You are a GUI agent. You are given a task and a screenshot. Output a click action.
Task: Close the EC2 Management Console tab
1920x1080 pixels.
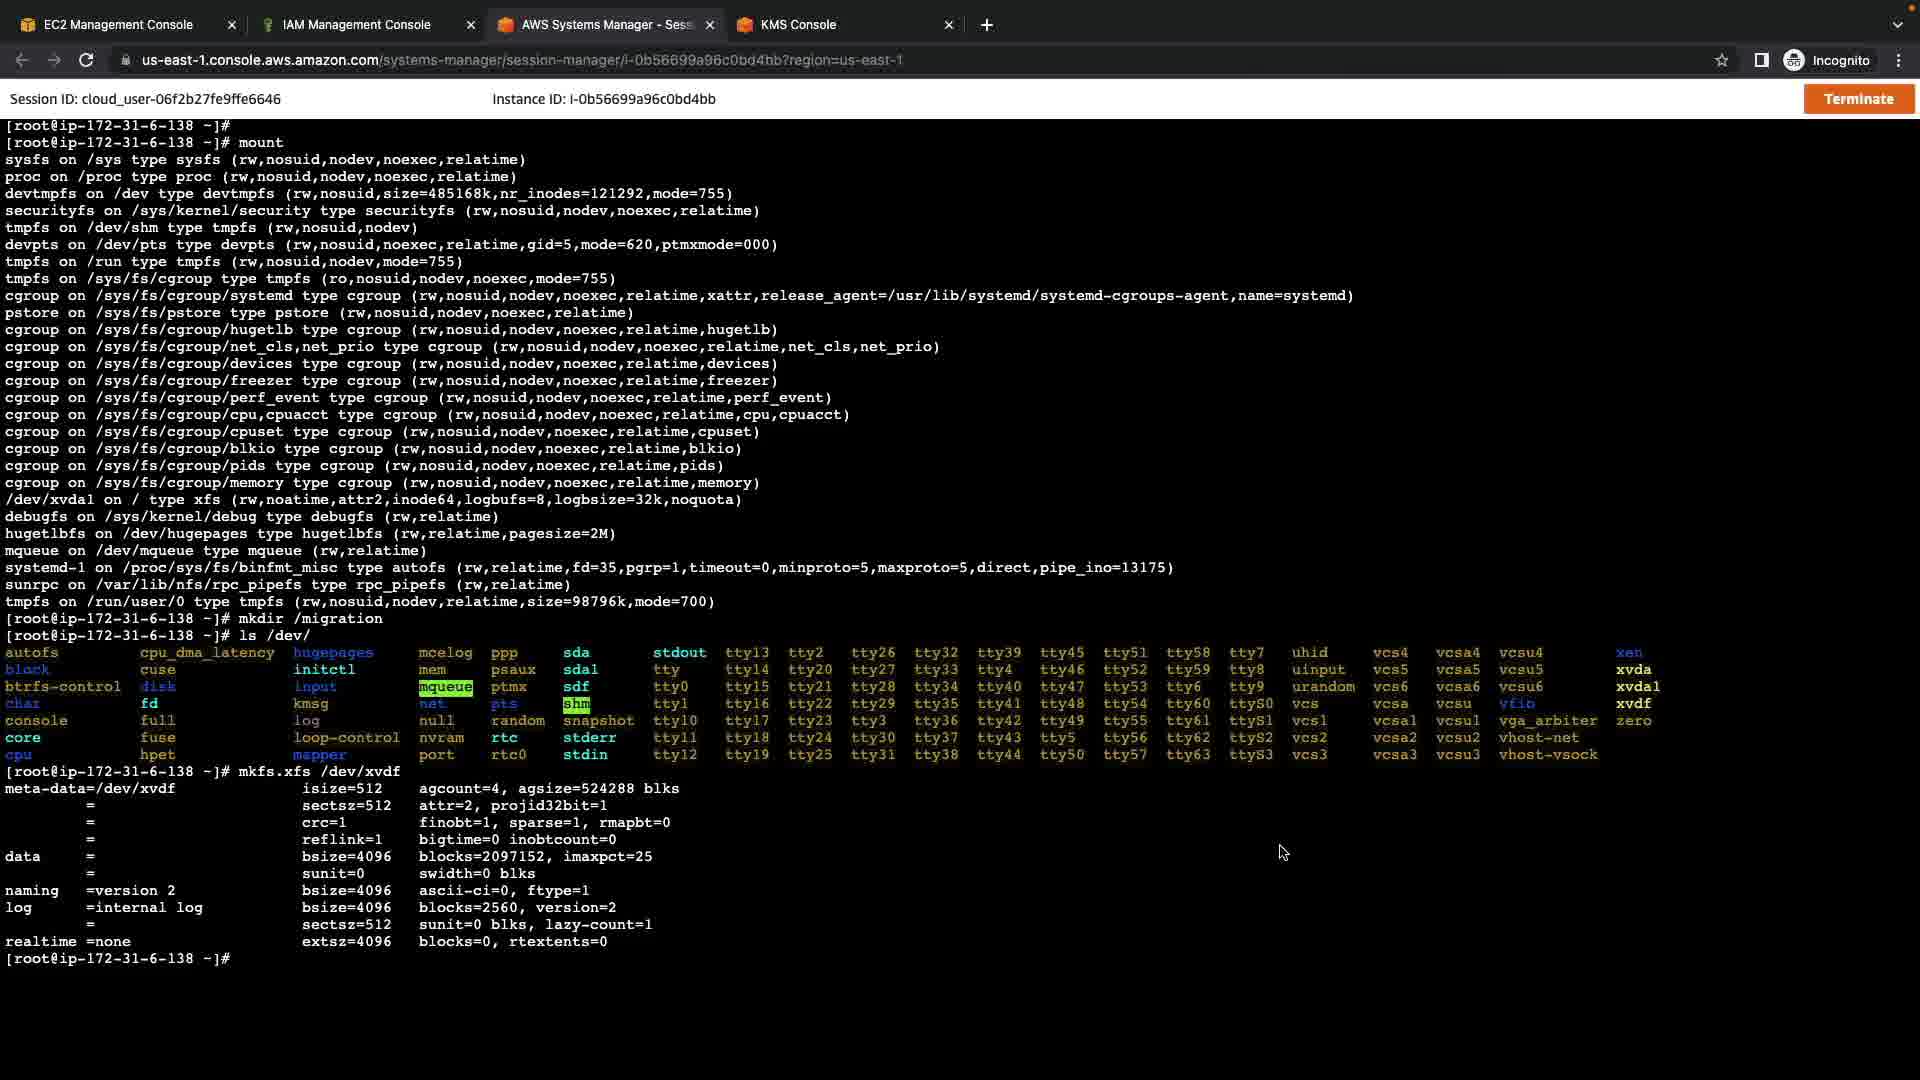click(x=232, y=25)
